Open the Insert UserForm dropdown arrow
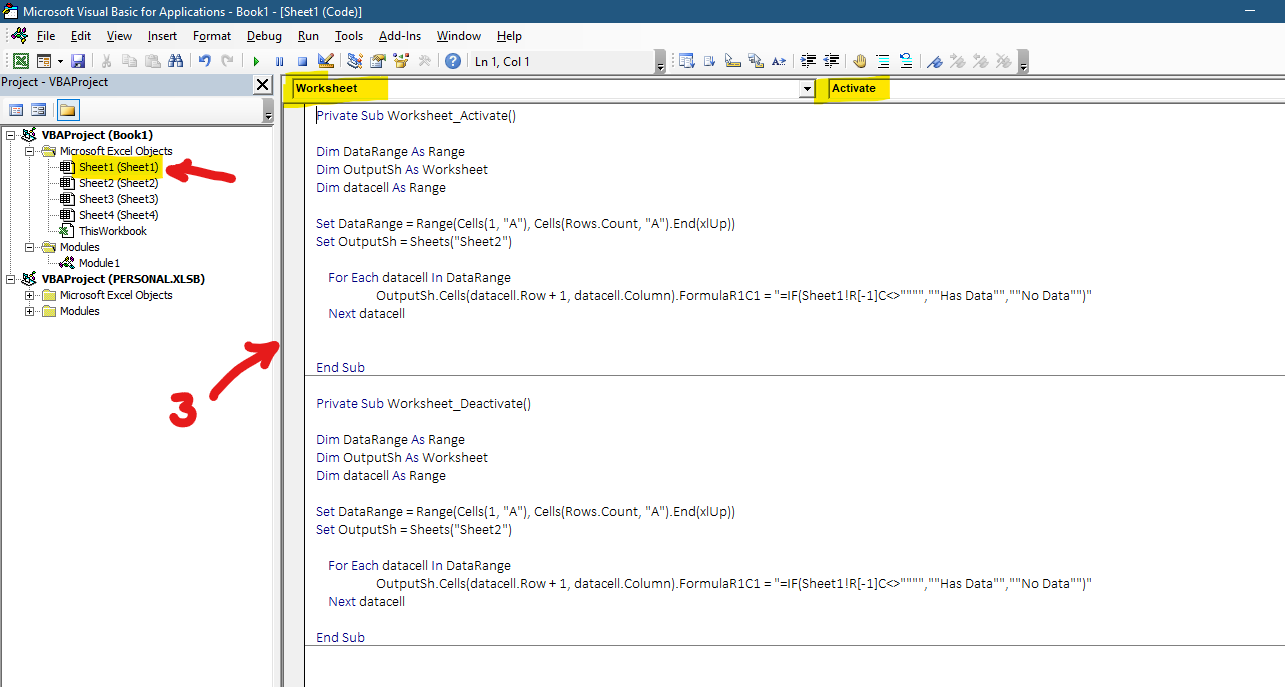This screenshot has width=1285, height=687. coord(60,61)
